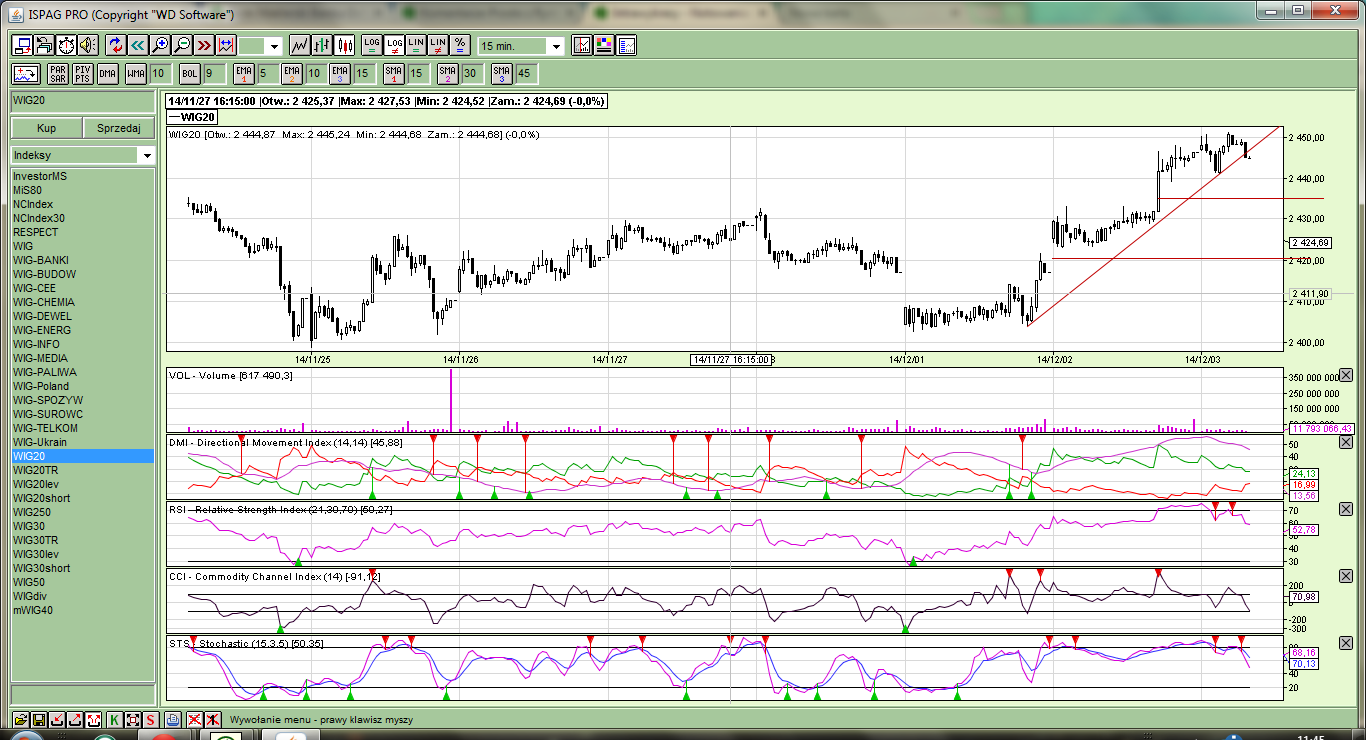Toggle the PAR SAR indicator
The width and height of the screenshot is (1366, 740).
point(58,73)
